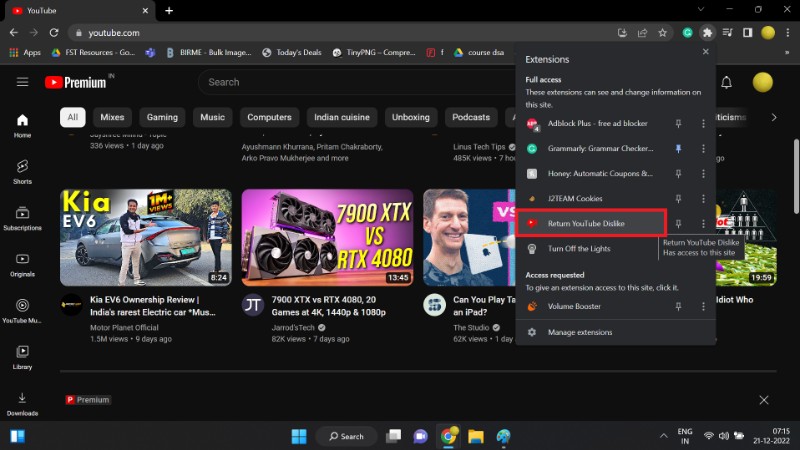
Task: Open Manage extensions gear entry
Action: [580, 332]
